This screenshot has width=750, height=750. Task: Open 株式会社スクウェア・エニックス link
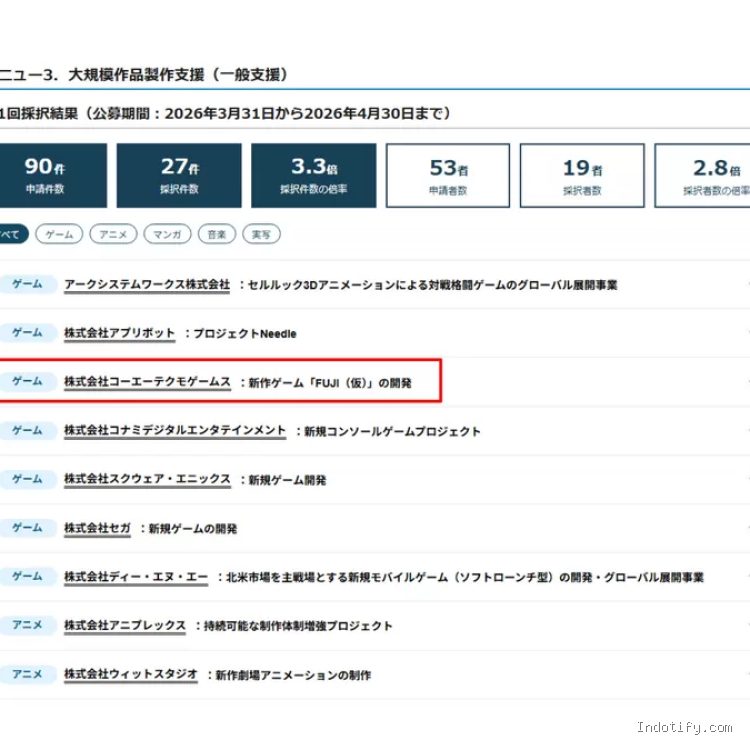point(147,479)
